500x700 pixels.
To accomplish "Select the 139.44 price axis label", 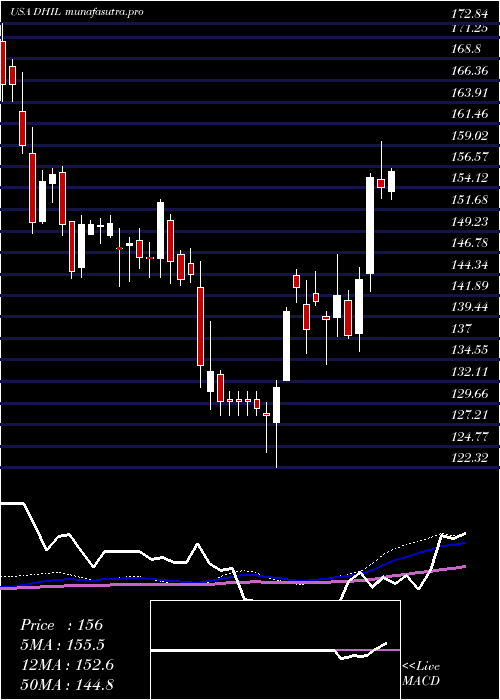I will click(x=469, y=307).
